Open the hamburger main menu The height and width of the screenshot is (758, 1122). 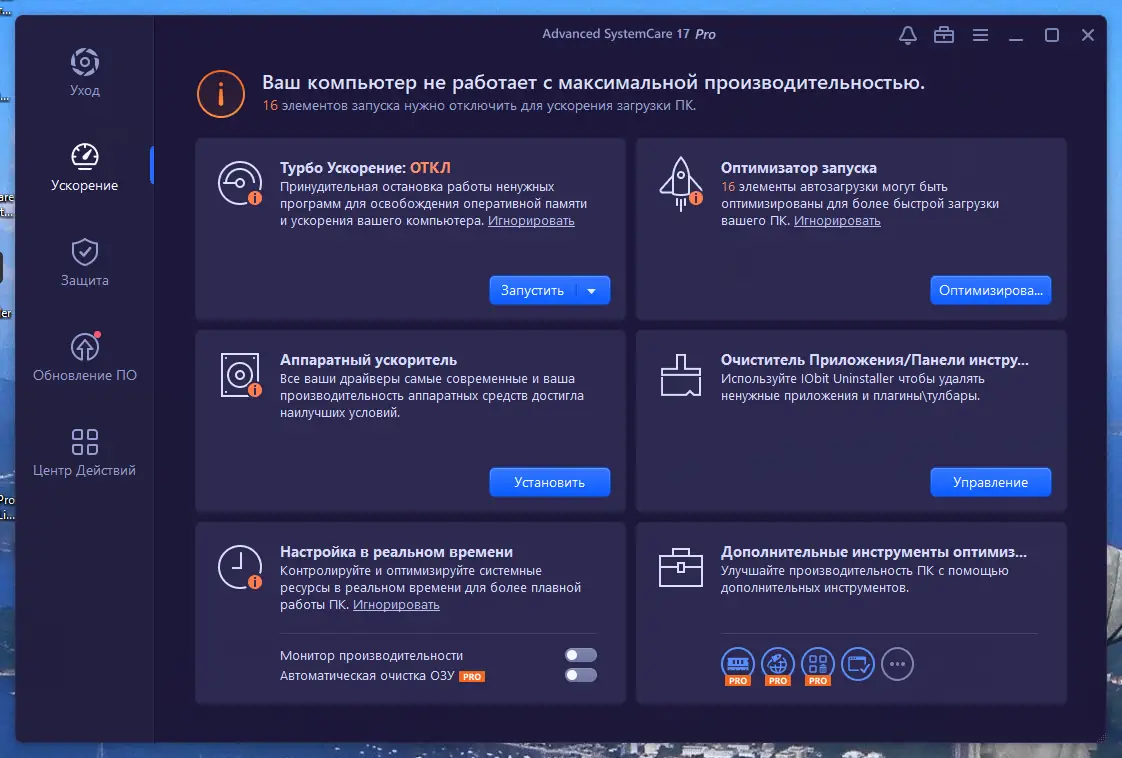point(980,34)
